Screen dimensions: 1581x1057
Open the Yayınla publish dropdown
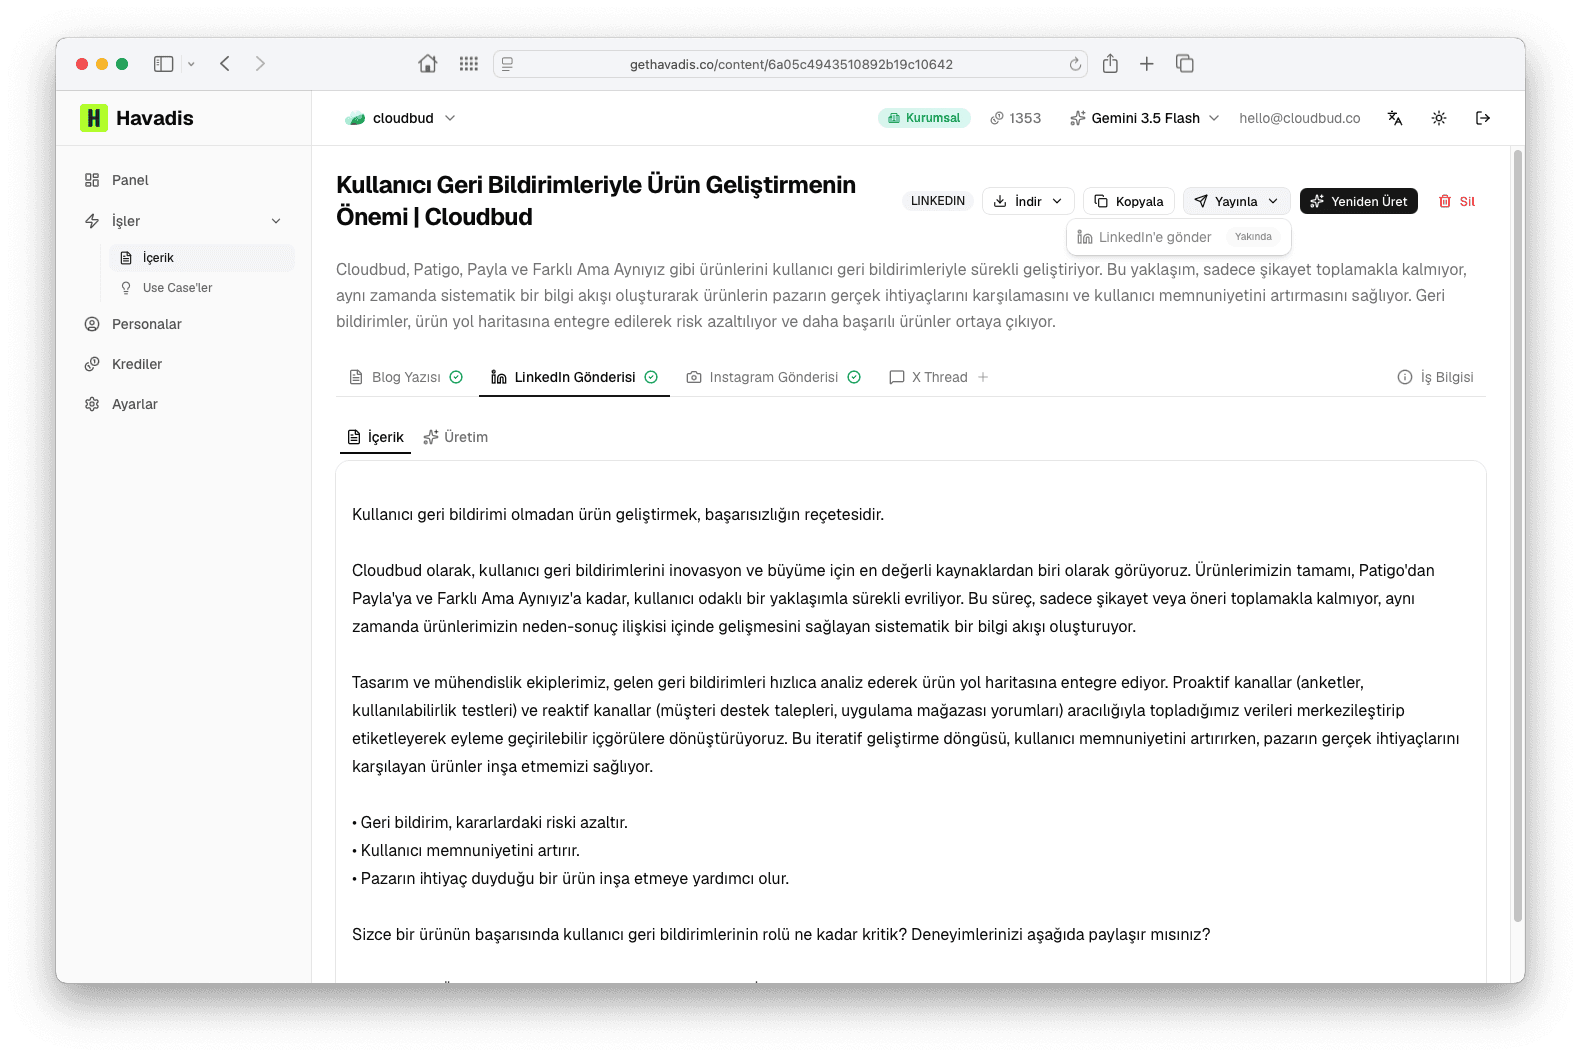click(1237, 201)
